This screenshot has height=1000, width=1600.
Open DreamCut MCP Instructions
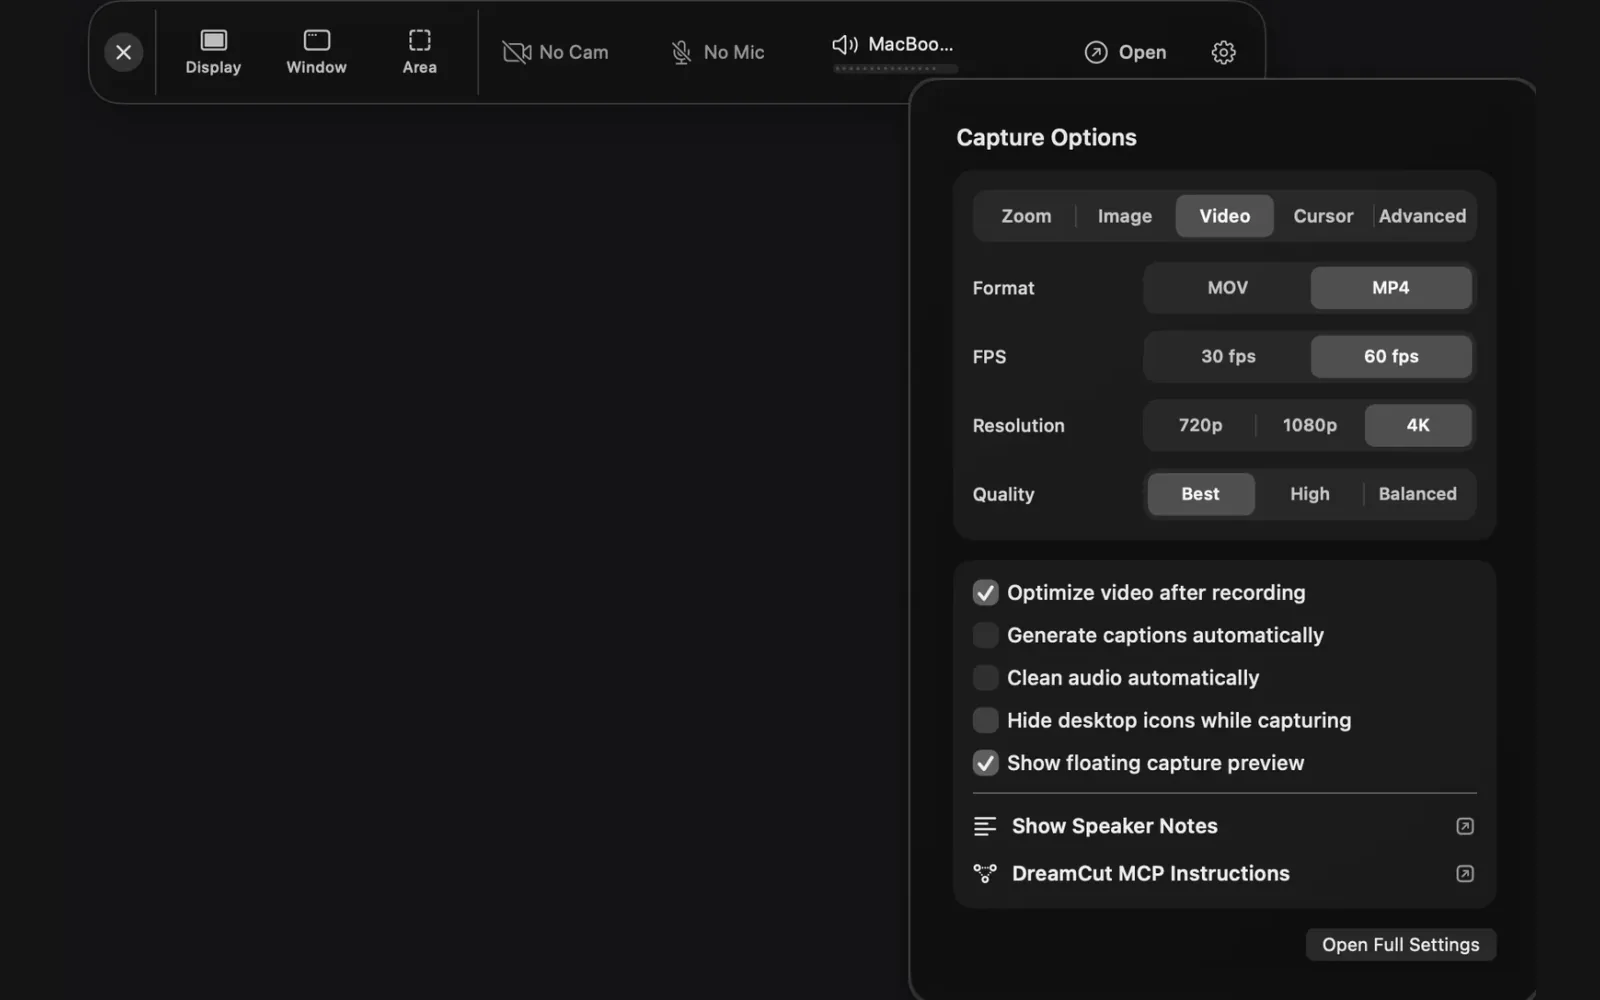coord(1224,874)
